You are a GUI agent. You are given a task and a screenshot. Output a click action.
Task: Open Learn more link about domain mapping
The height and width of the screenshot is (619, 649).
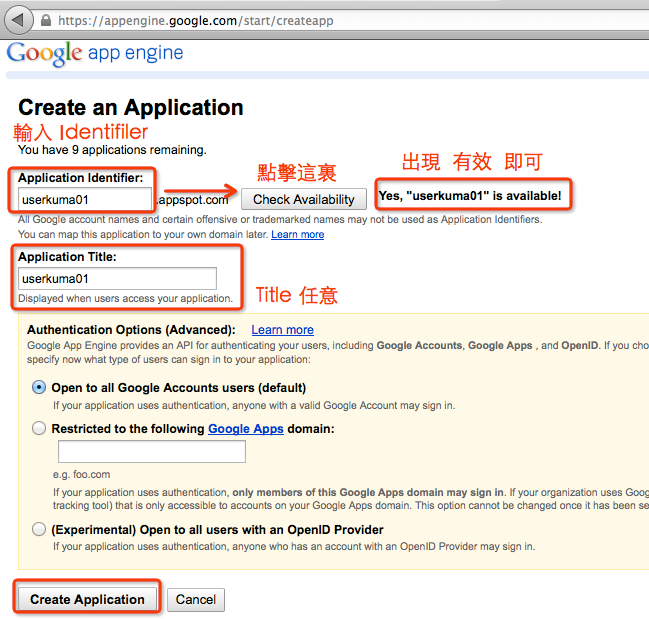pyautogui.click(x=297, y=234)
